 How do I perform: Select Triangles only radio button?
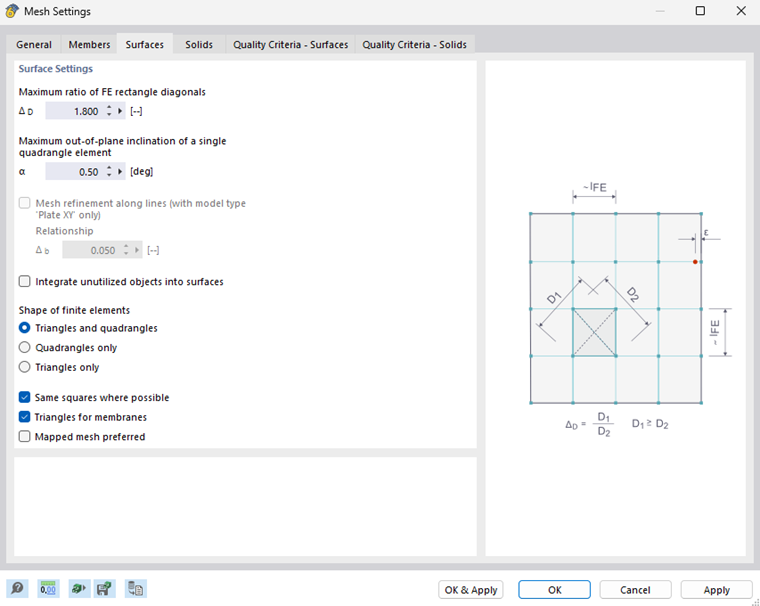24,367
